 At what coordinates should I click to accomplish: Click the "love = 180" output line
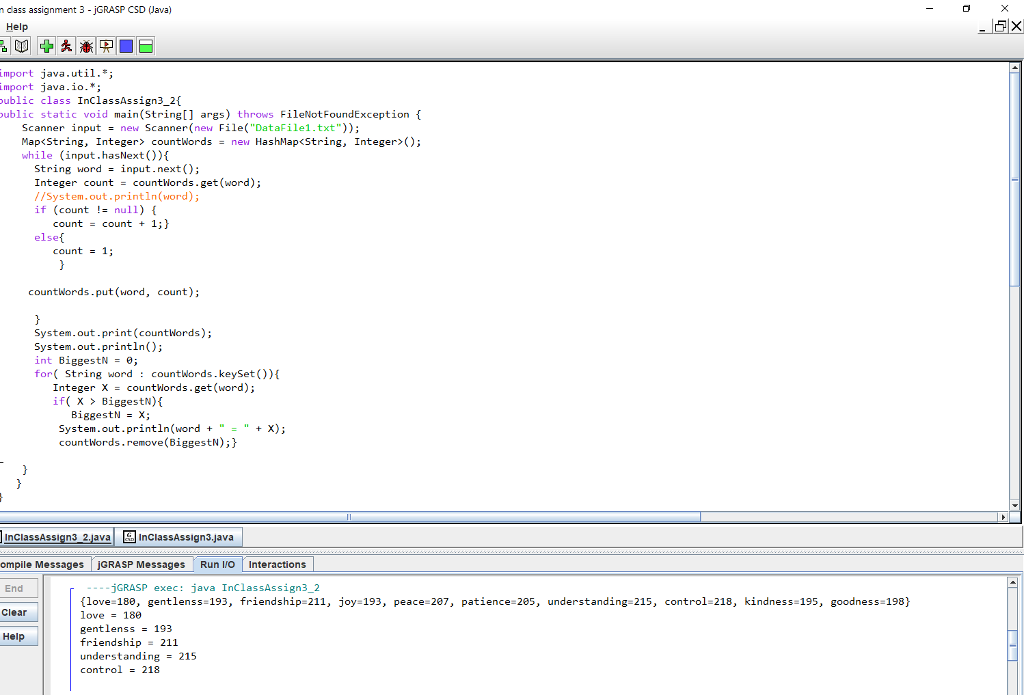(x=111, y=615)
